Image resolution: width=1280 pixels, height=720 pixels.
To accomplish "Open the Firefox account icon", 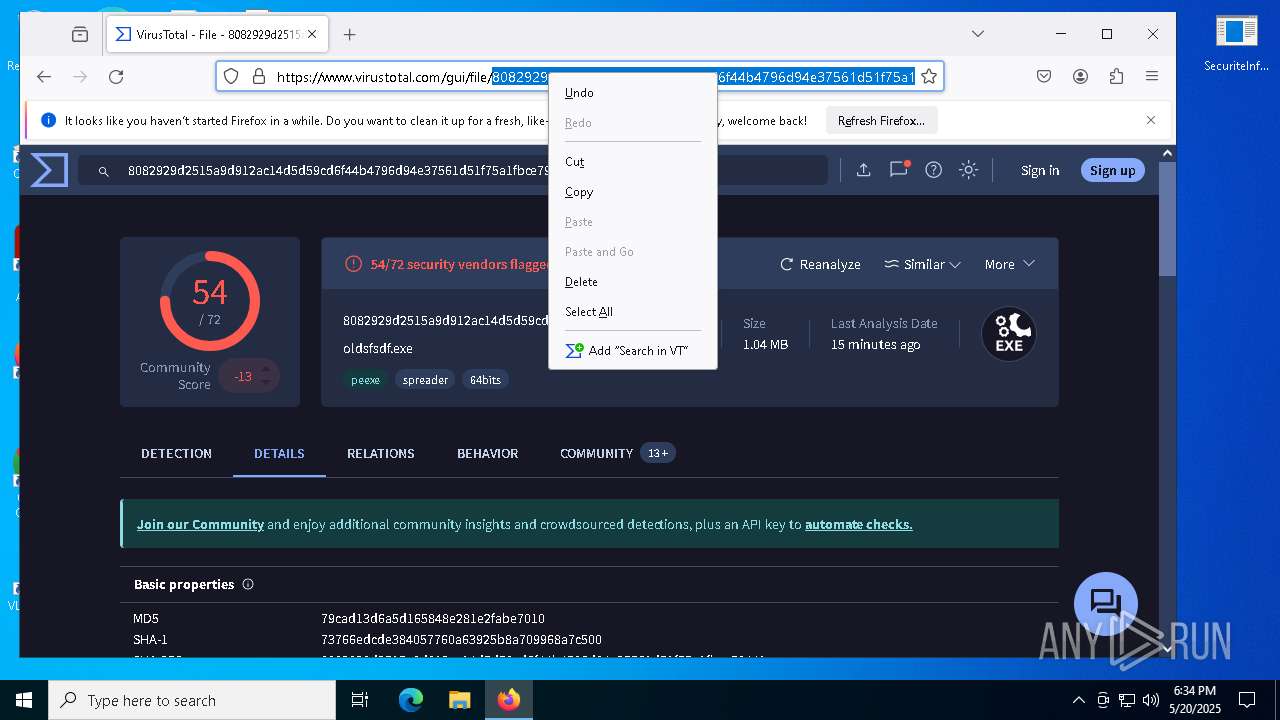I will point(1080,76).
